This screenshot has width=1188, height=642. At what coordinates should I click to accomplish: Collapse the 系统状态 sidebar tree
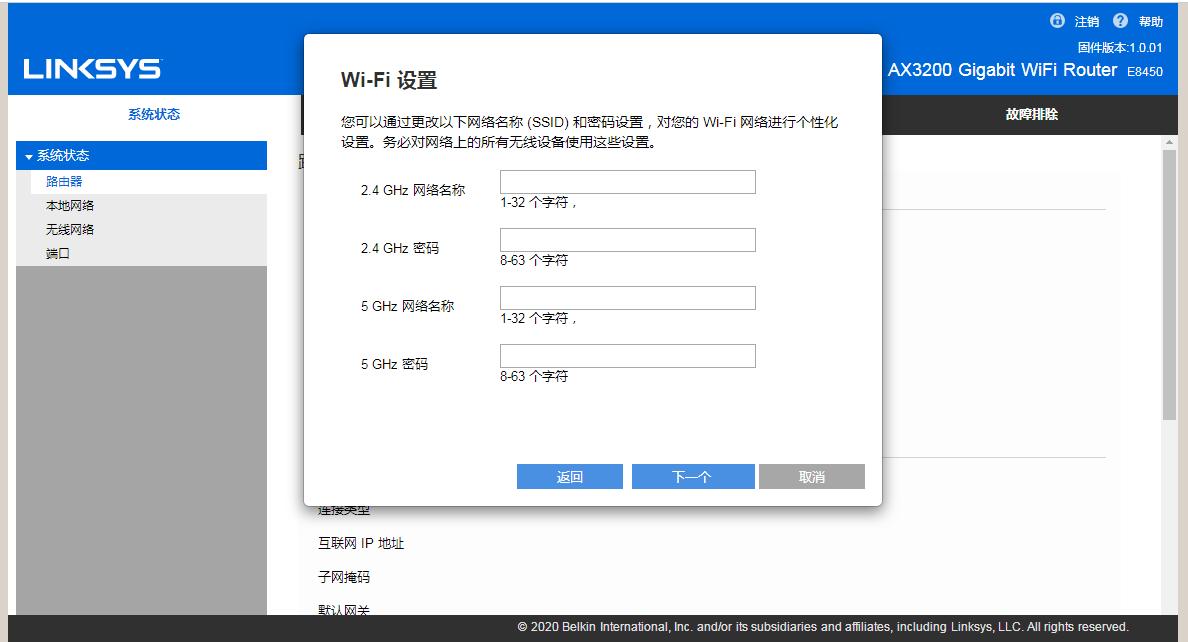coord(27,155)
